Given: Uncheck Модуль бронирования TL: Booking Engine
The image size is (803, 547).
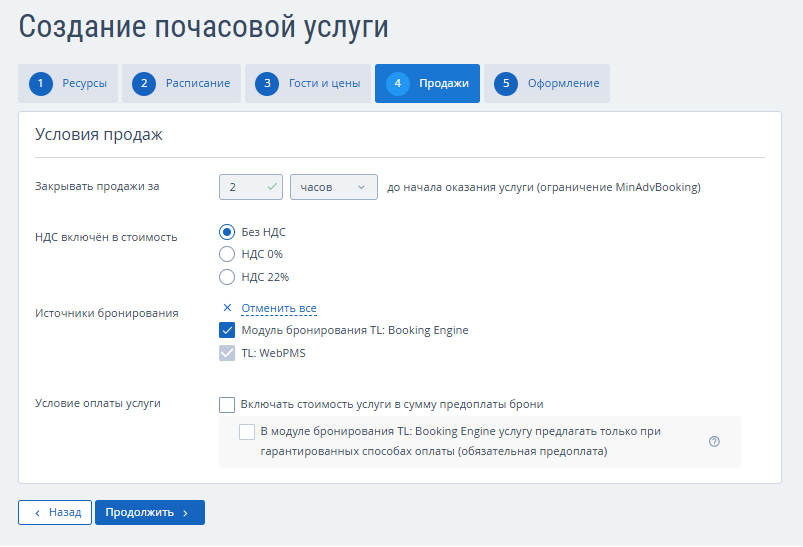Looking at the screenshot, I should click(x=227, y=330).
